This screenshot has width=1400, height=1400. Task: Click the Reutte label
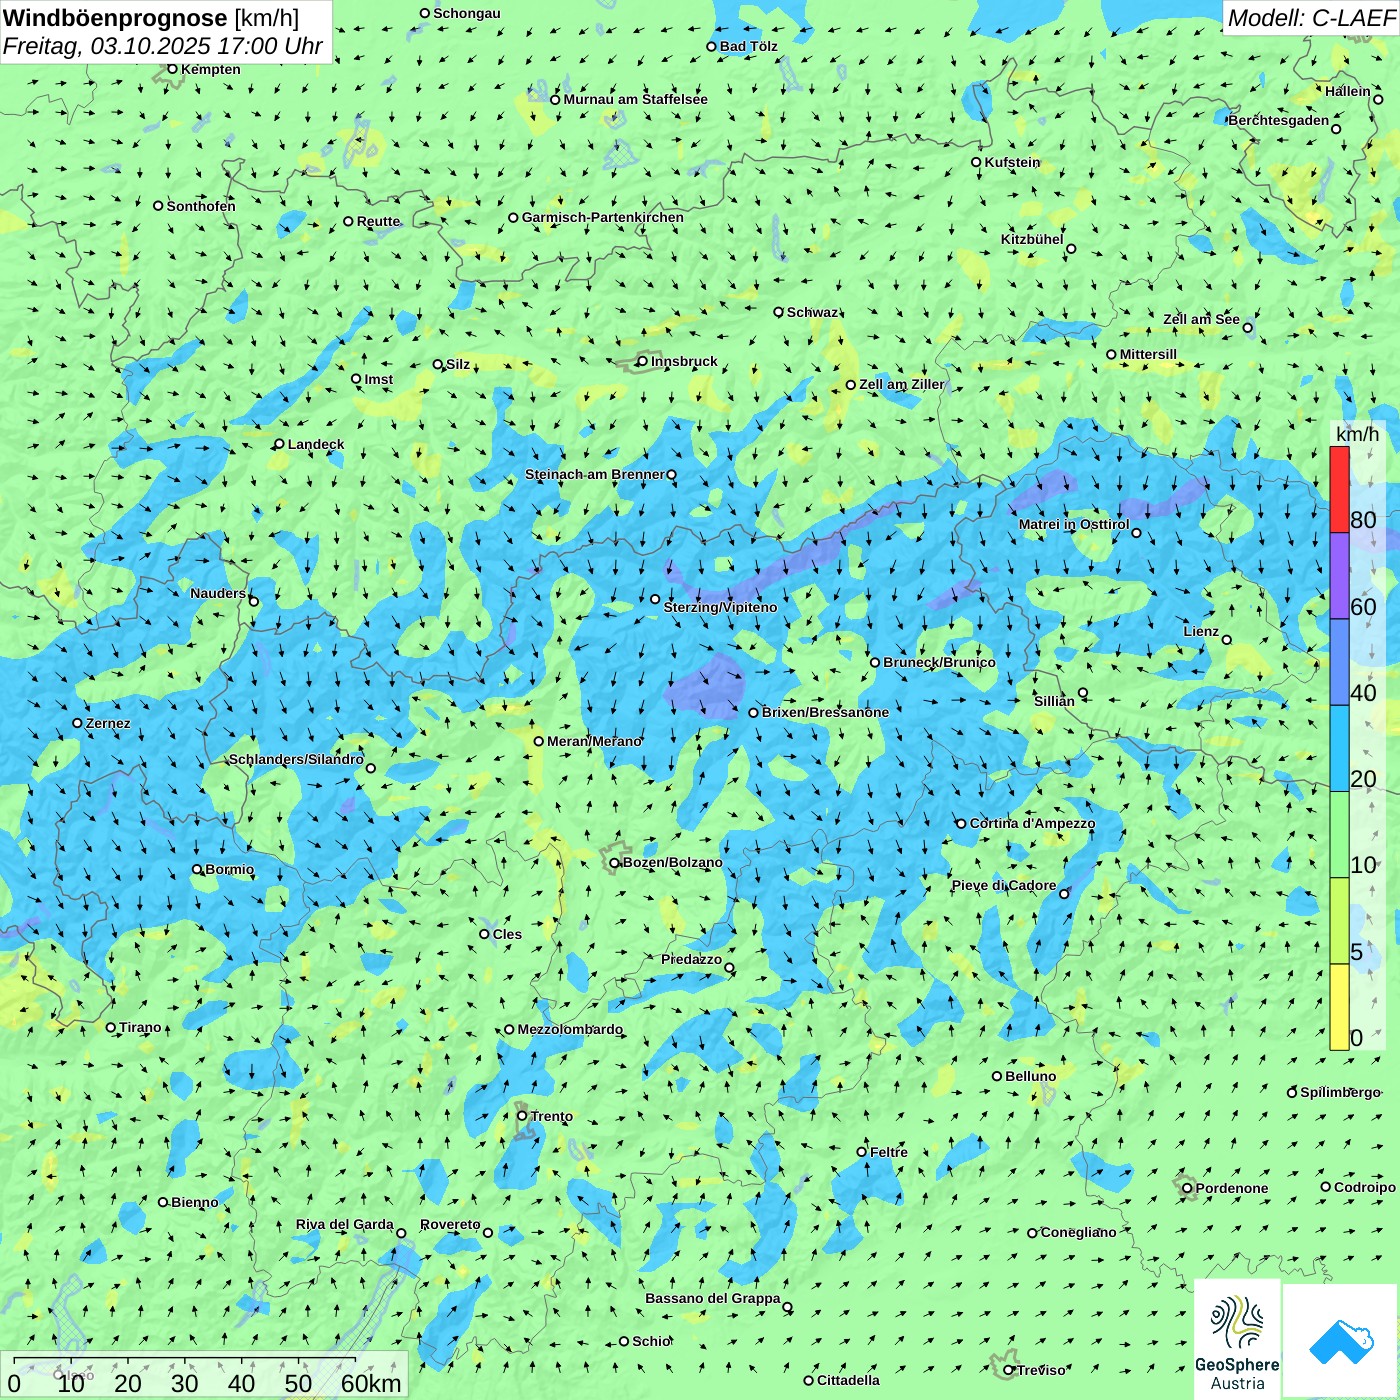point(378,221)
